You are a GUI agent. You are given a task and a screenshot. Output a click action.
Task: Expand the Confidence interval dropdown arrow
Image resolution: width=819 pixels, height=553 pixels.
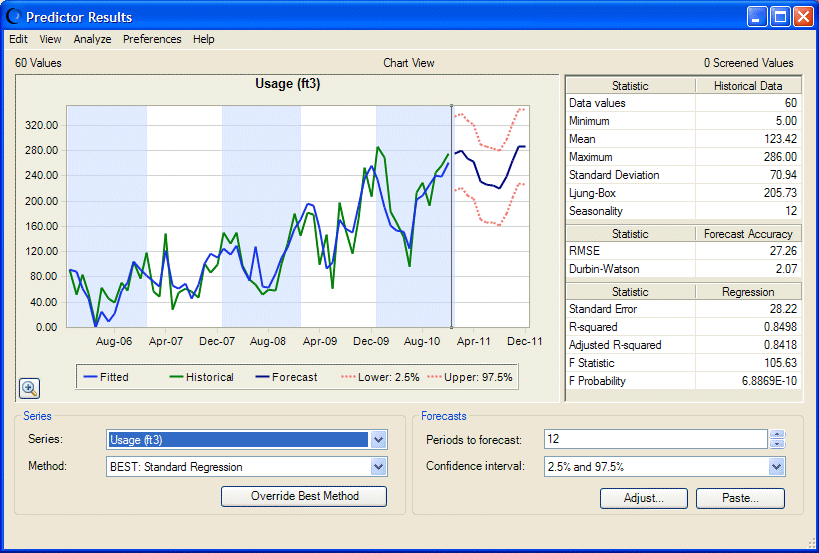[x=777, y=466]
